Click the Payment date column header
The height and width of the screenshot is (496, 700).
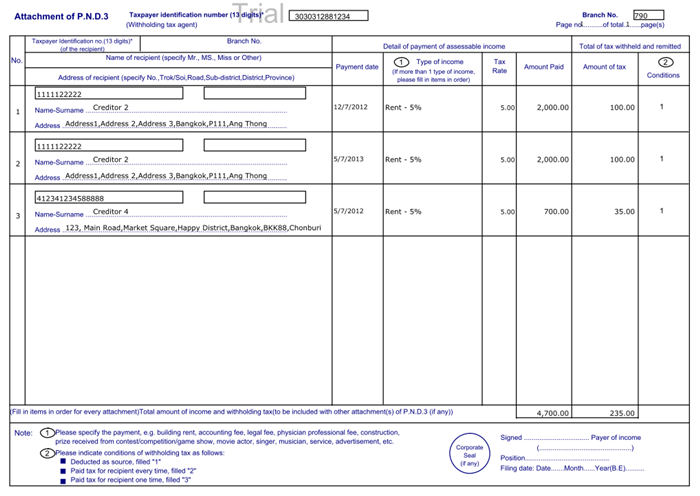357,67
